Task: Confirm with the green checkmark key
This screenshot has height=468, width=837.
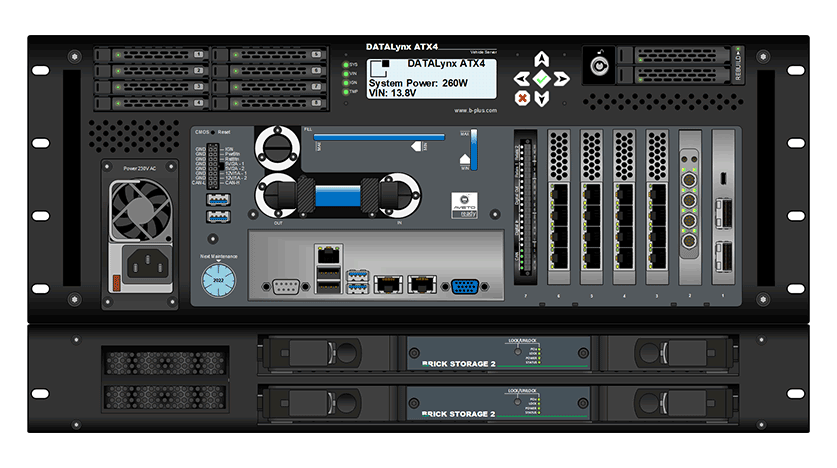Action: 541,79
